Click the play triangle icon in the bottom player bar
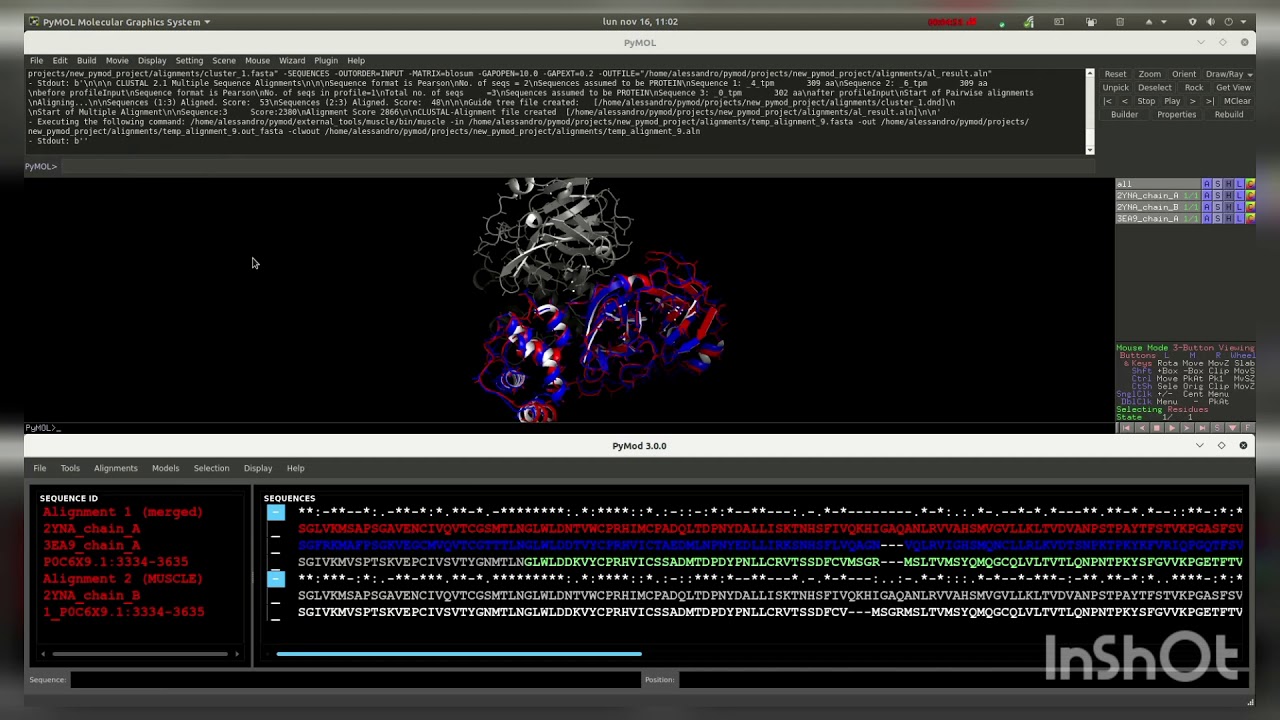1280x720 pixels. (x=1172, y=428)
